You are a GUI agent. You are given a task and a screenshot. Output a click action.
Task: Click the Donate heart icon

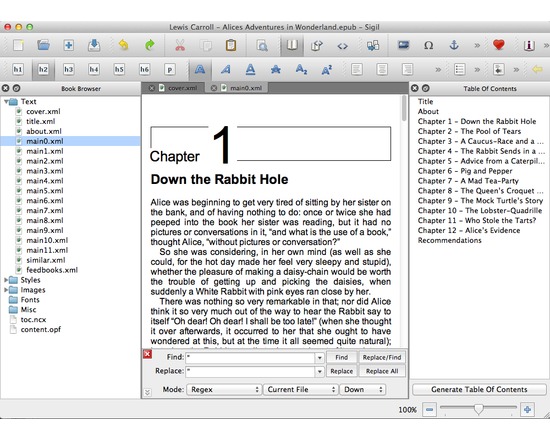tap(498, 45)
